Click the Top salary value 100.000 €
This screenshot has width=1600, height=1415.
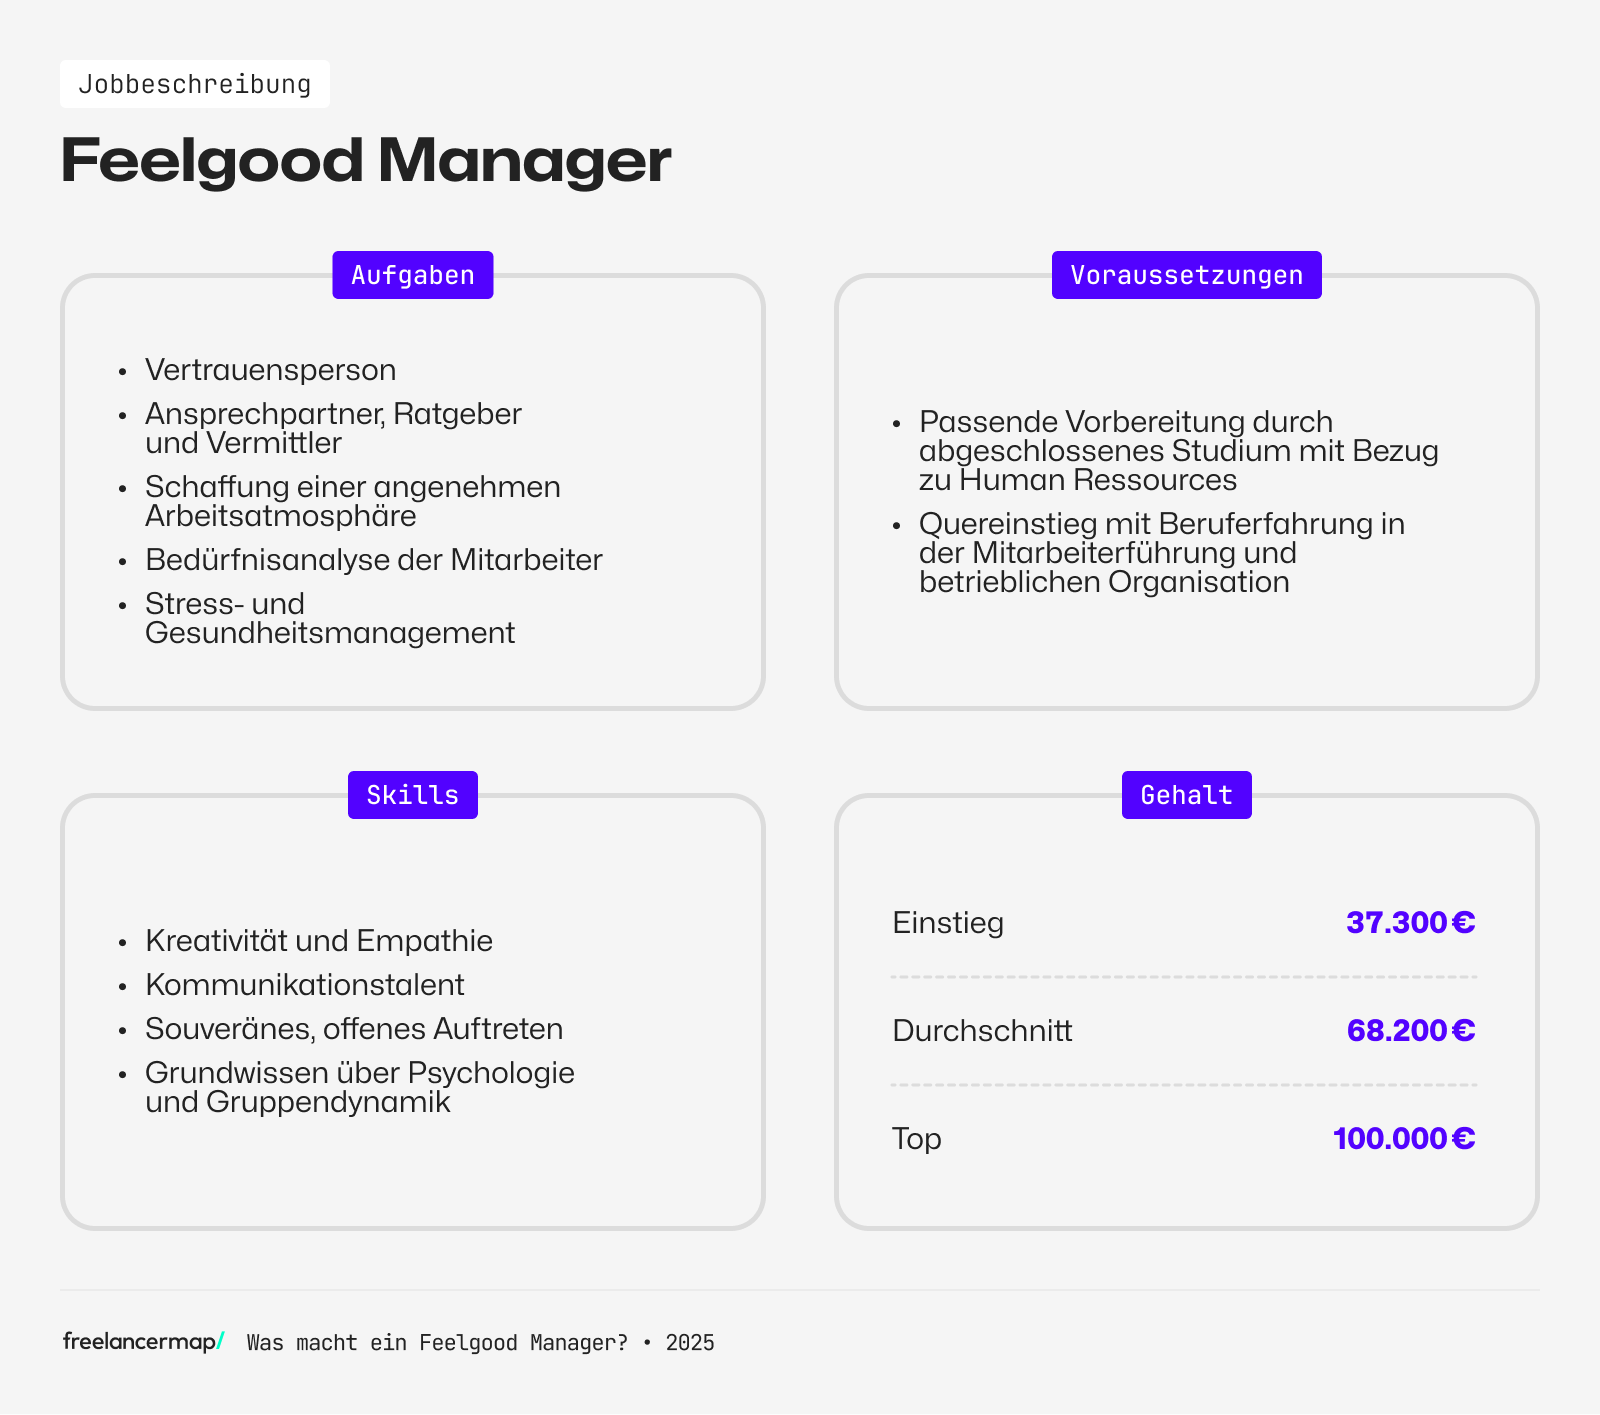point(1403,1138)
